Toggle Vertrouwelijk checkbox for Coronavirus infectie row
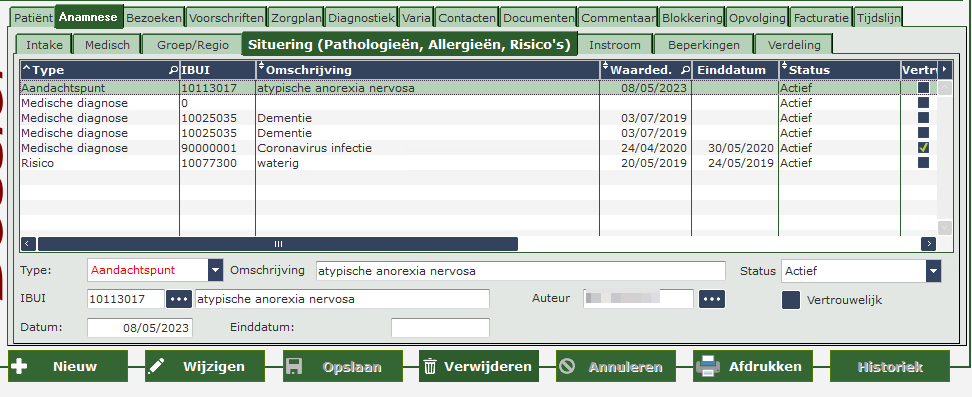 [x=924, y=148]
